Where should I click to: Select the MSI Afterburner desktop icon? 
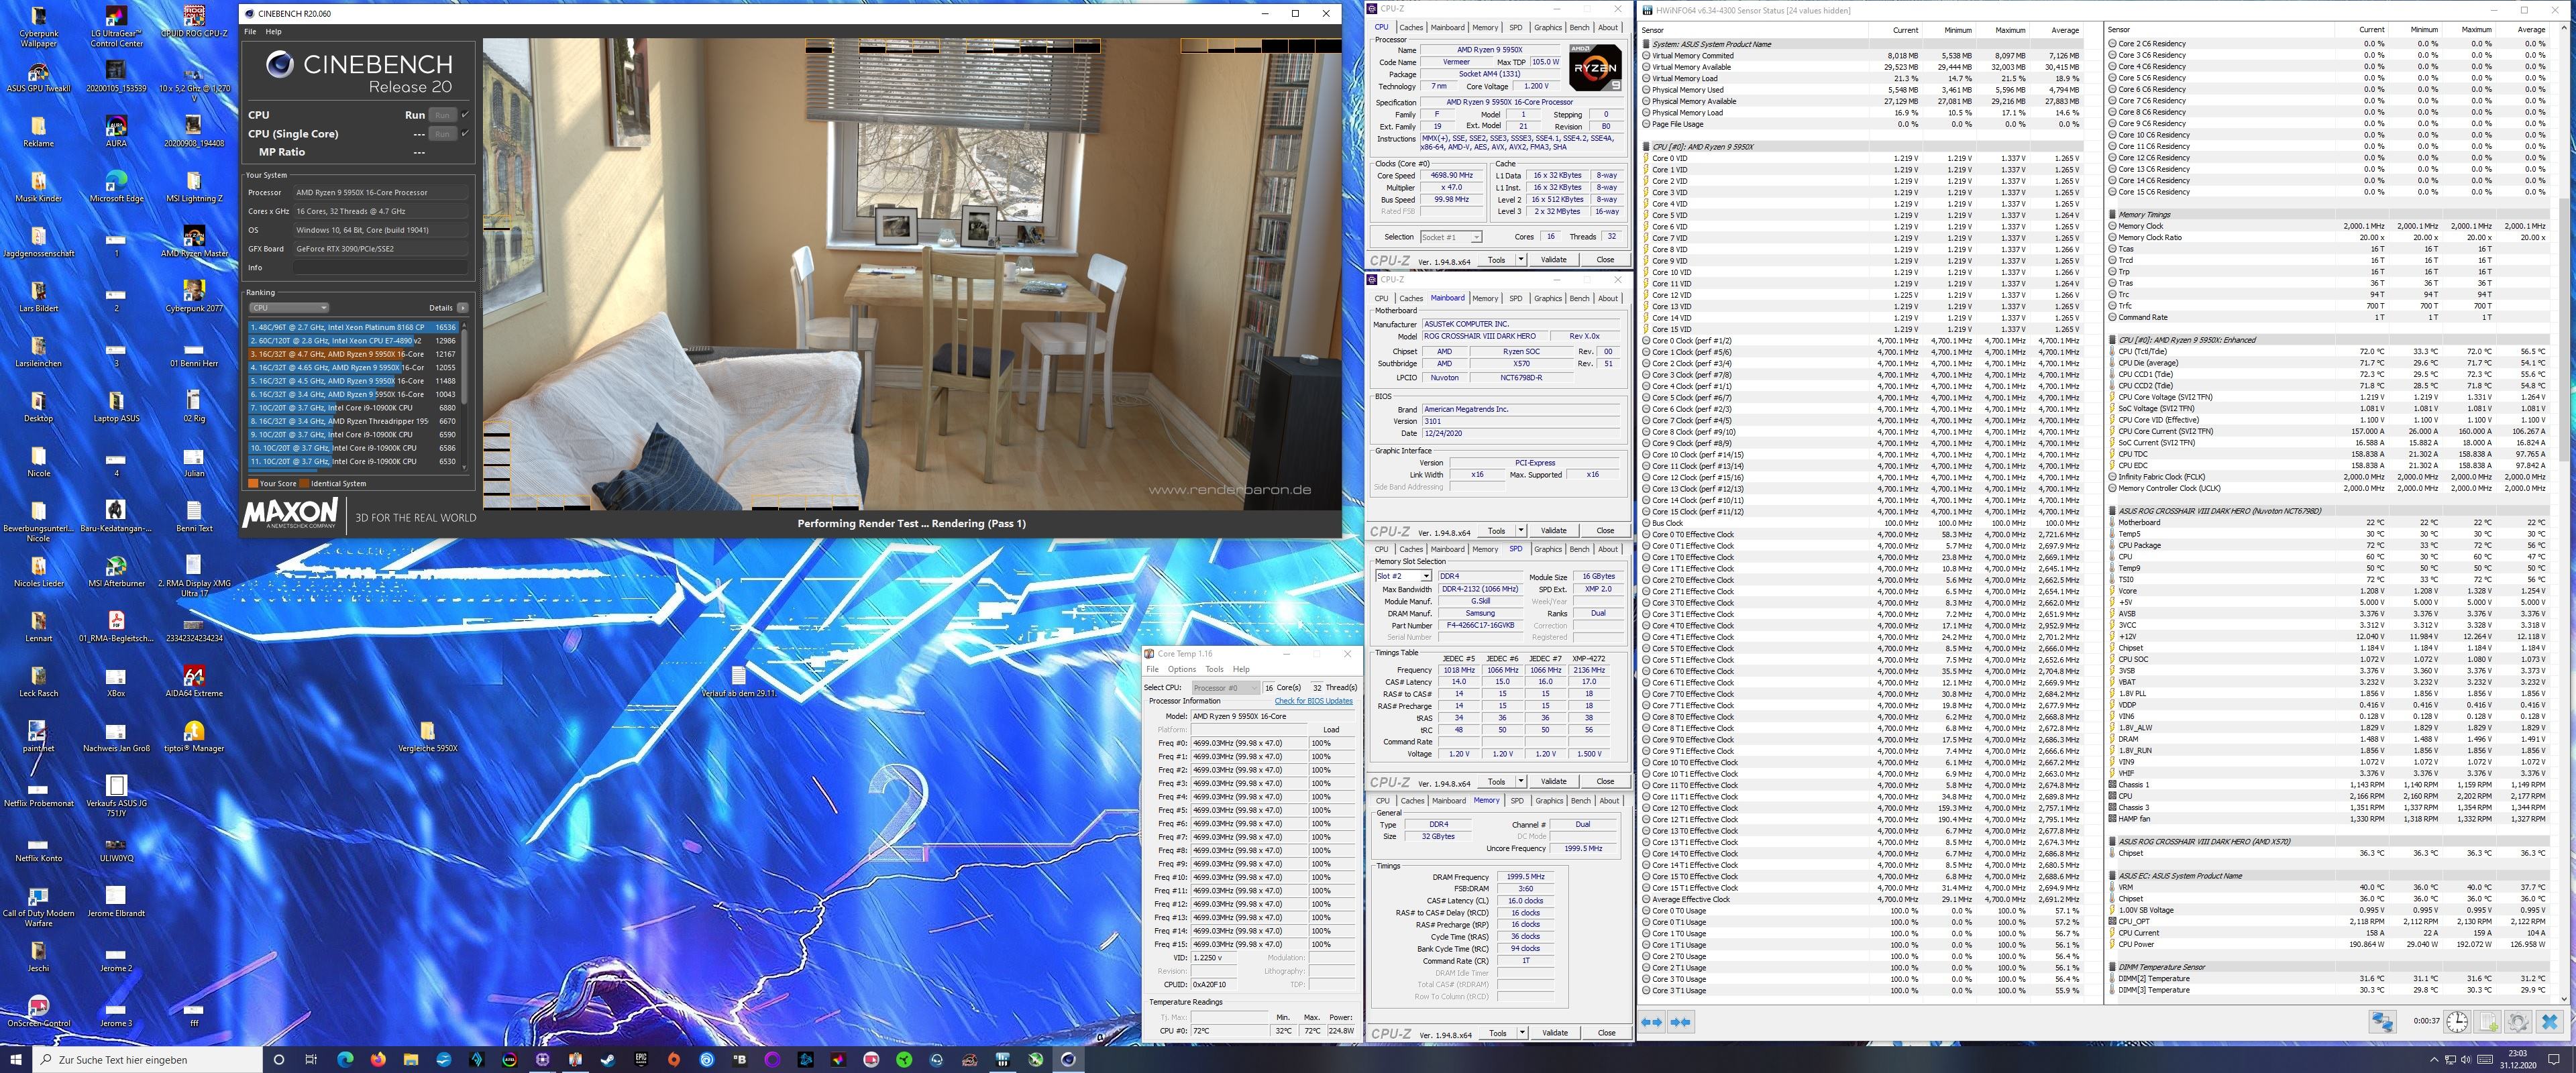[116, 571]
